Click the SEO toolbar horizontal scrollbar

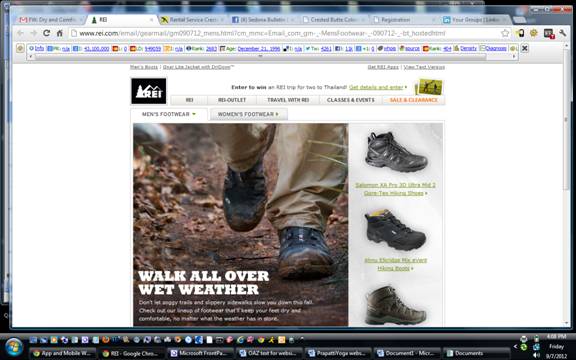[x=261, y=57]
